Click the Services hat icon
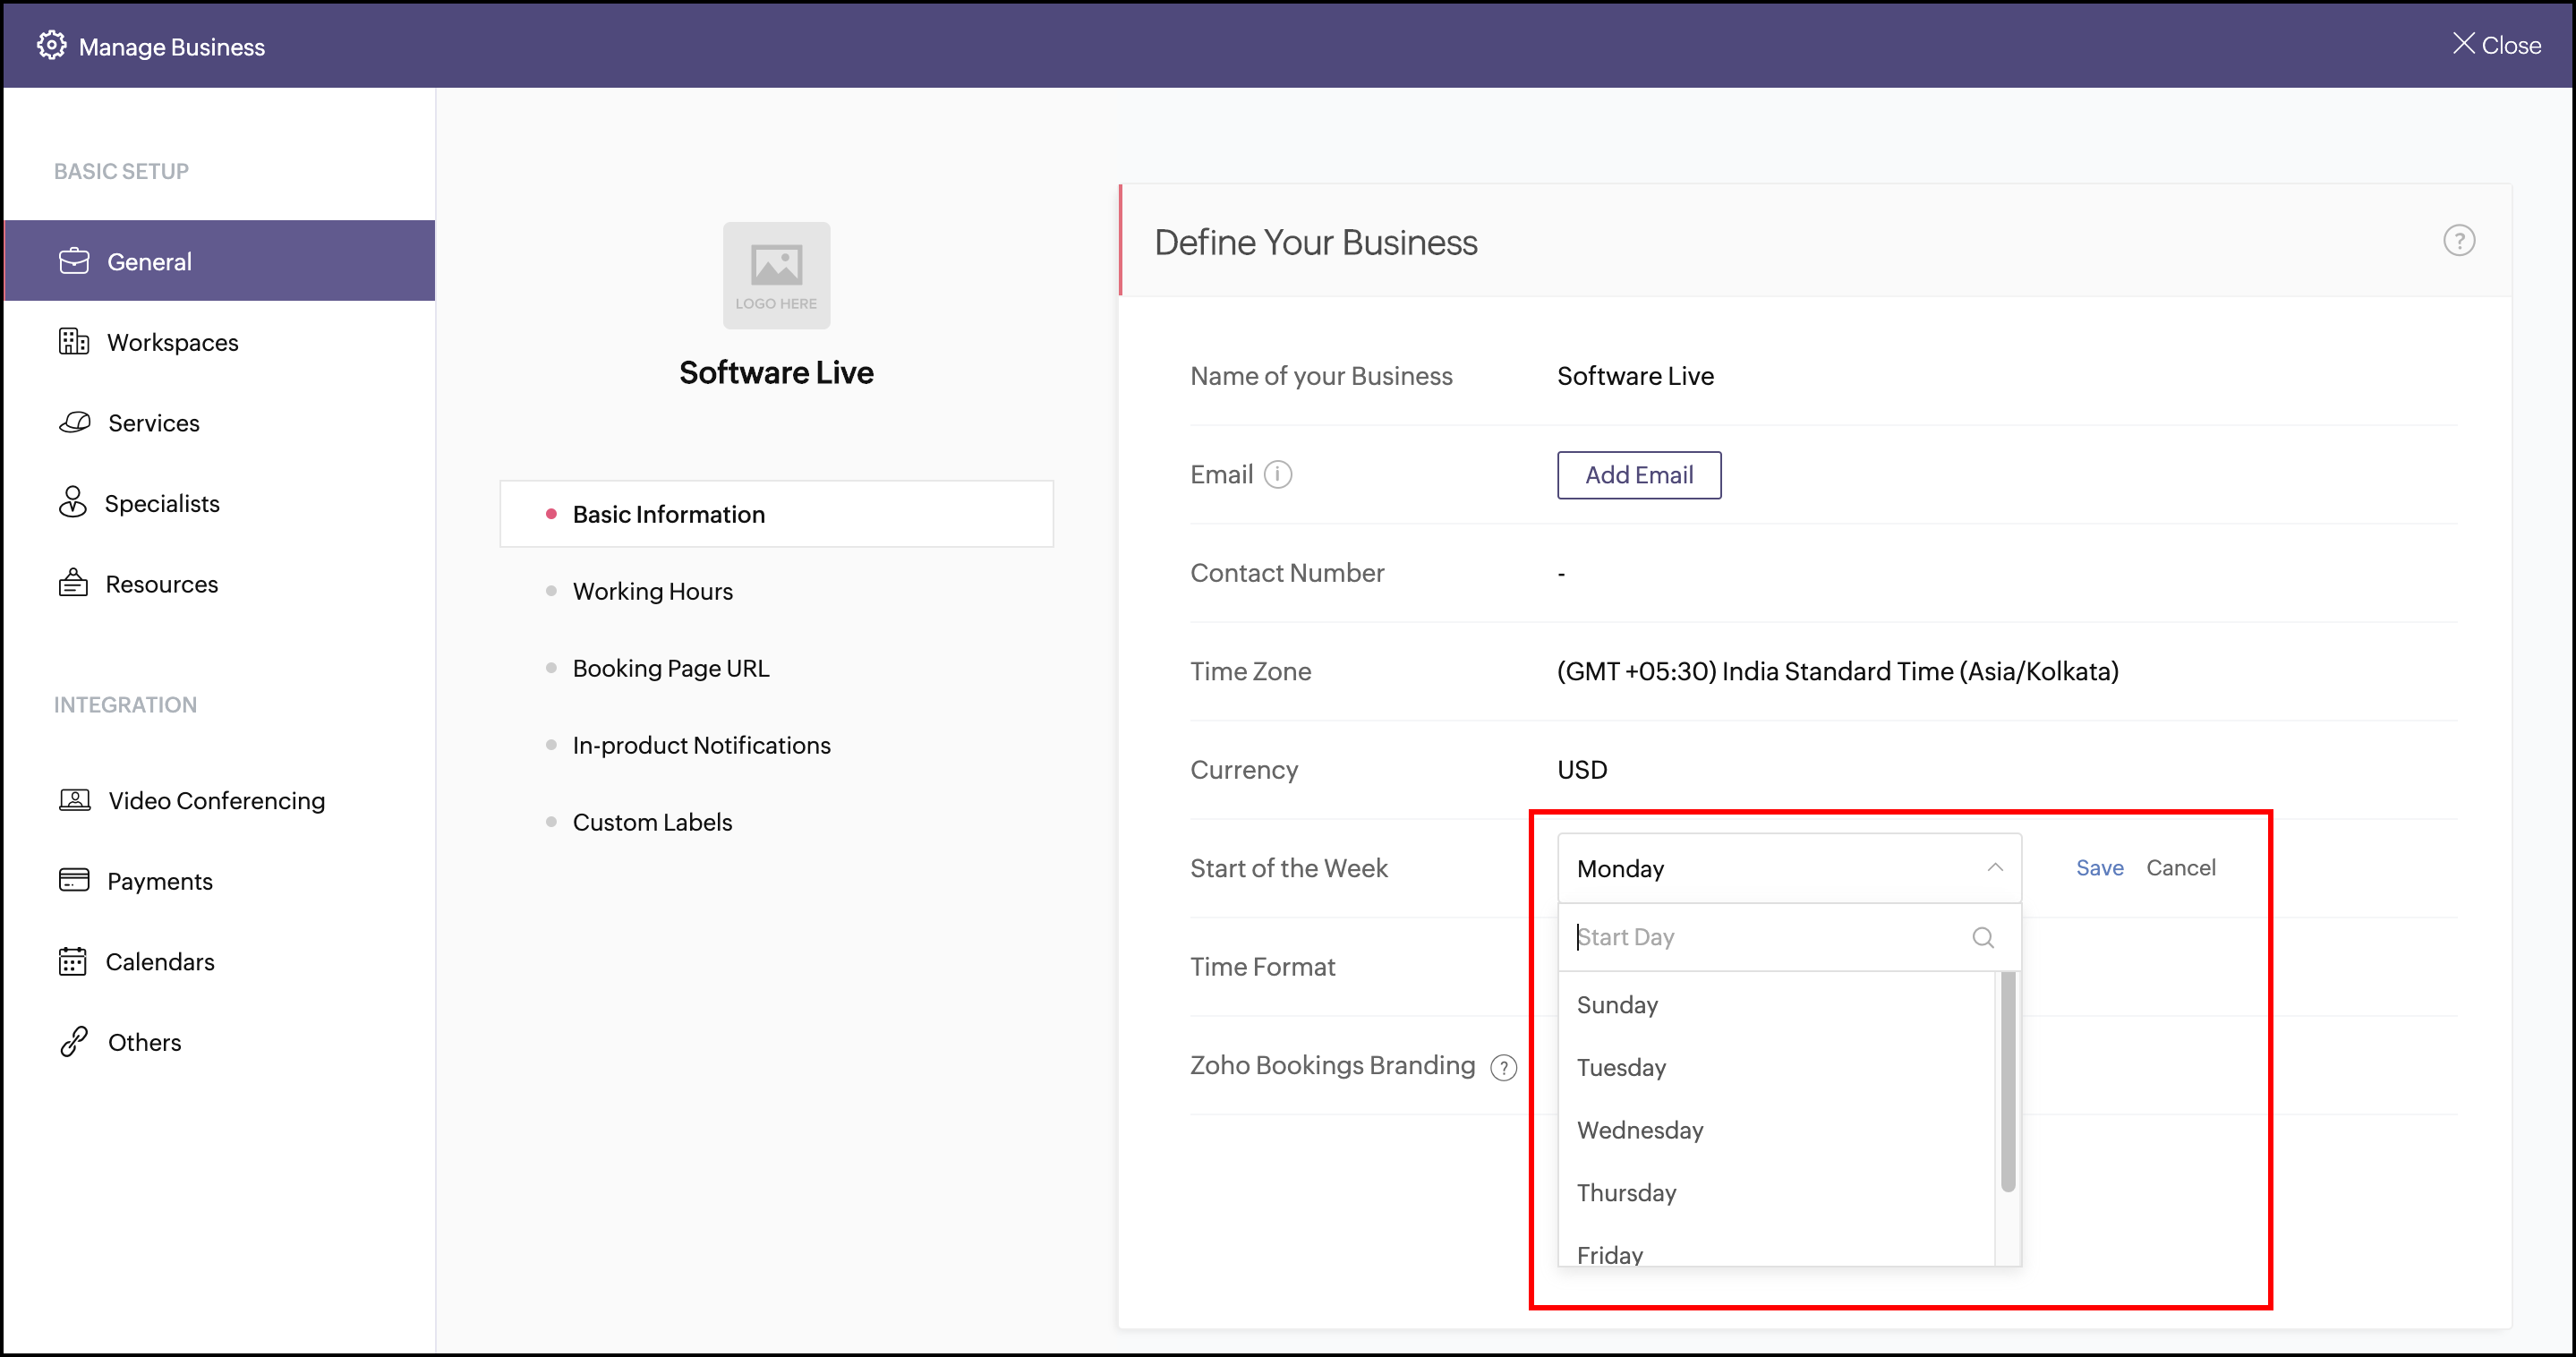The image size is (2576, 1357). (x=75, y=422)
